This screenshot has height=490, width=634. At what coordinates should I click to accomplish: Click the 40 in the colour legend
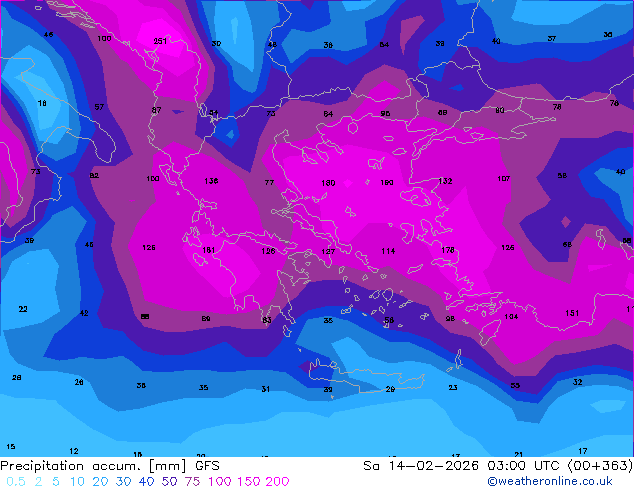point(146,481)
